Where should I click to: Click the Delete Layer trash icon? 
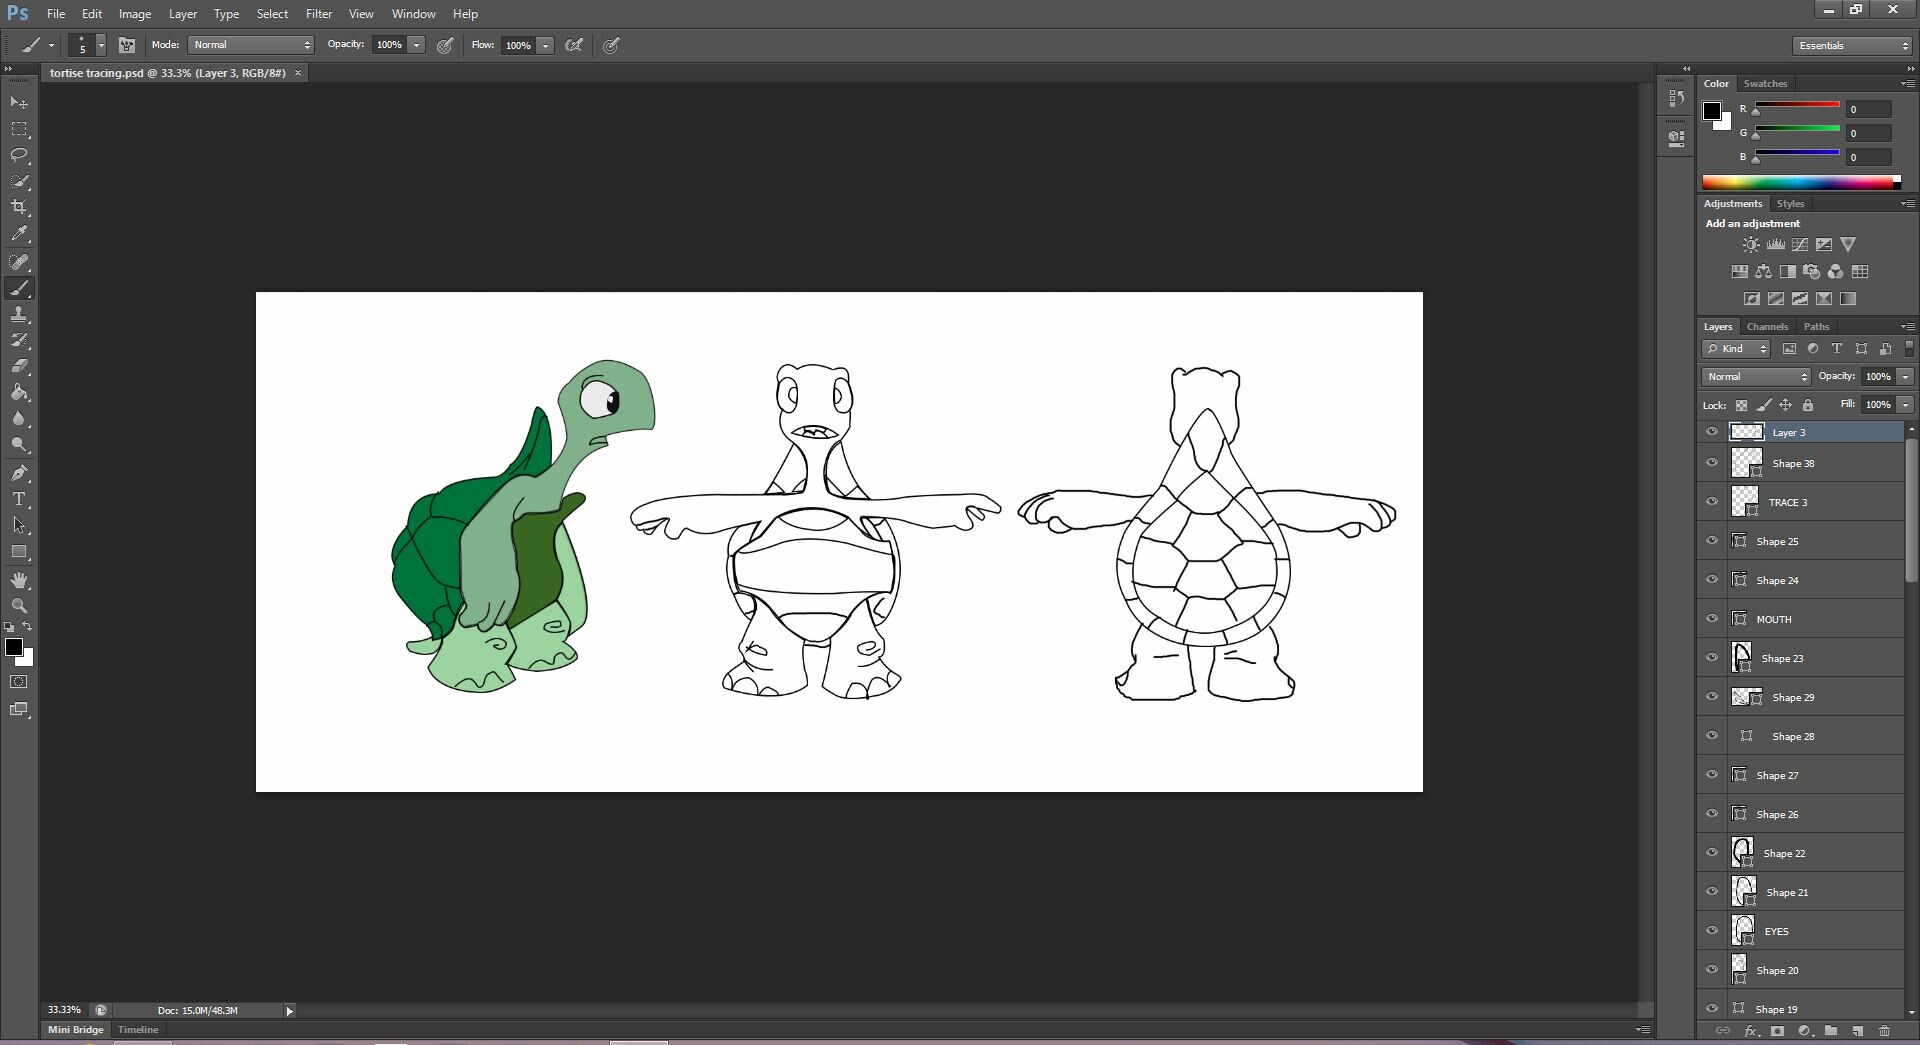point(1885,1031)
